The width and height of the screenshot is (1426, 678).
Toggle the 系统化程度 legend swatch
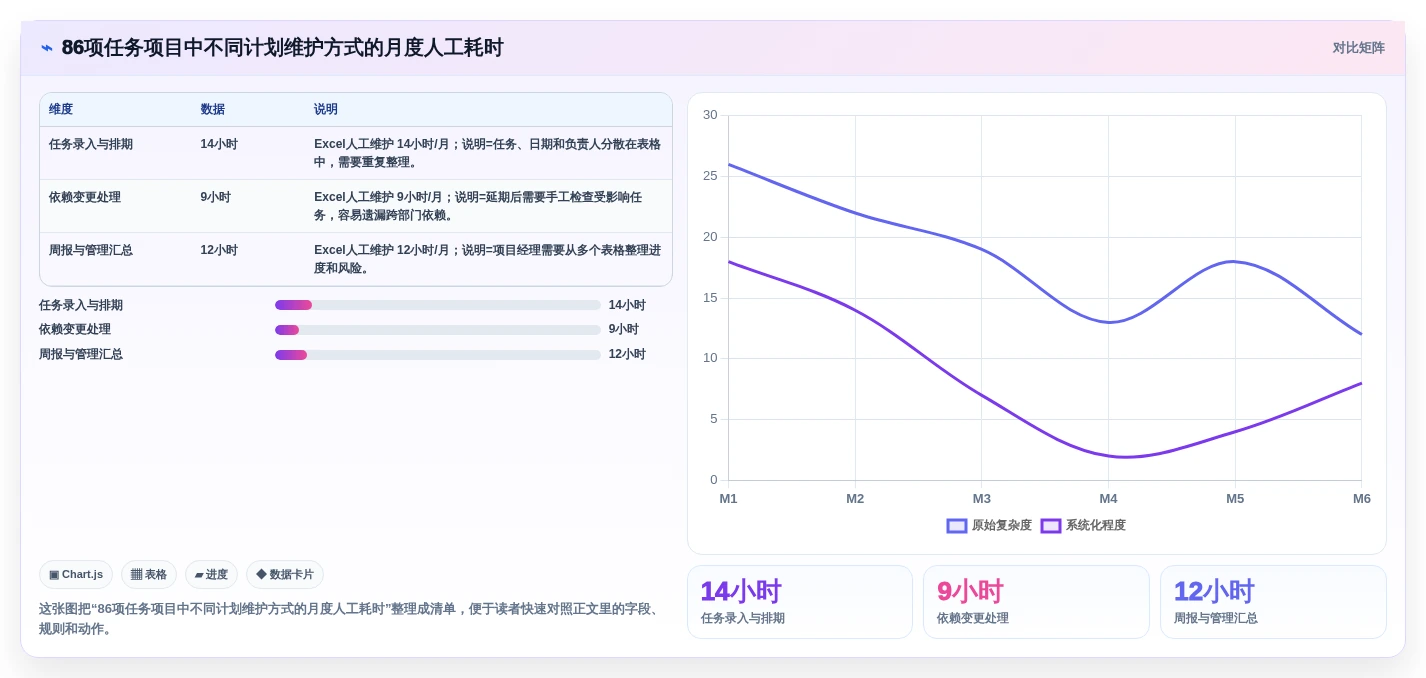(x=1051, y=525)
